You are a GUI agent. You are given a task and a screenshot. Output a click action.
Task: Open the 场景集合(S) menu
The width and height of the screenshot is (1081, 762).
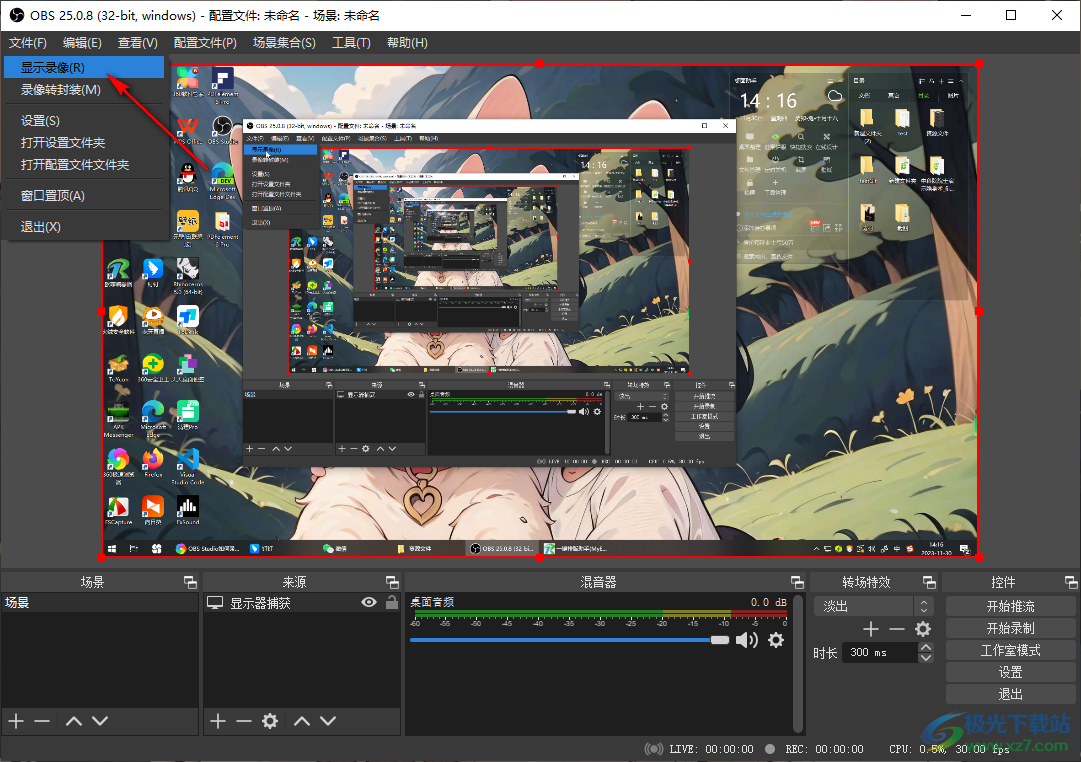click(284, 43)
